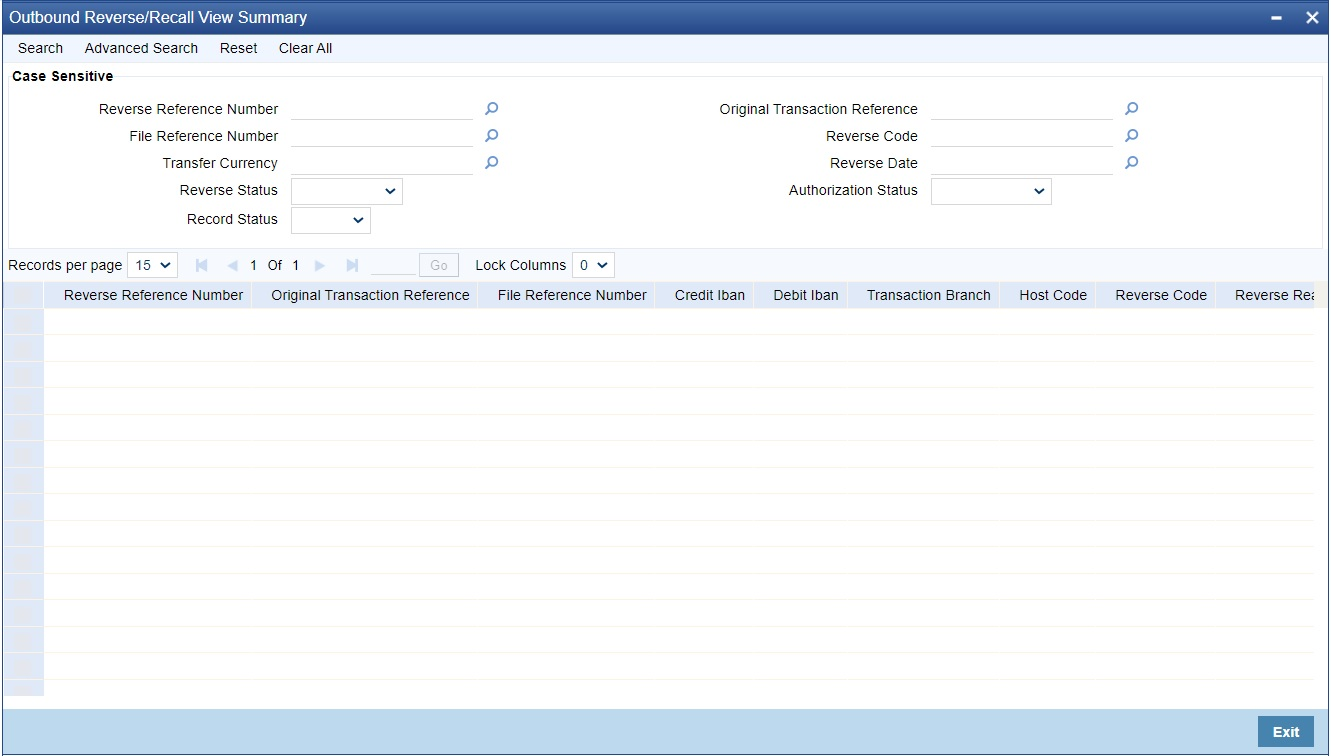Open lookup for Original Transaction Reference

1131,109
